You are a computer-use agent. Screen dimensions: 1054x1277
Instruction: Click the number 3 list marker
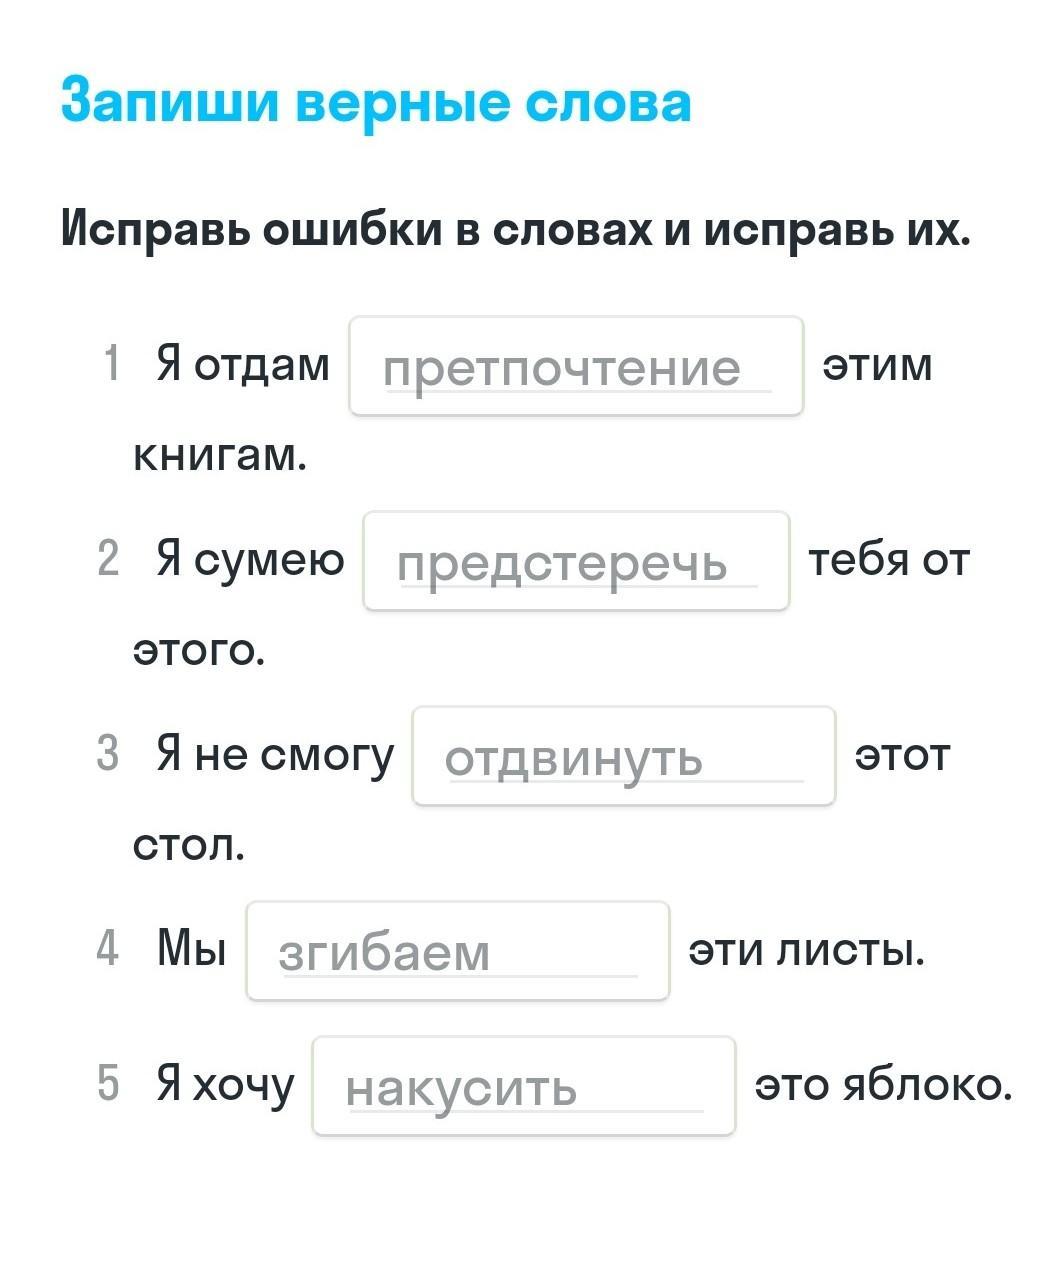click(x=108, y=754)
